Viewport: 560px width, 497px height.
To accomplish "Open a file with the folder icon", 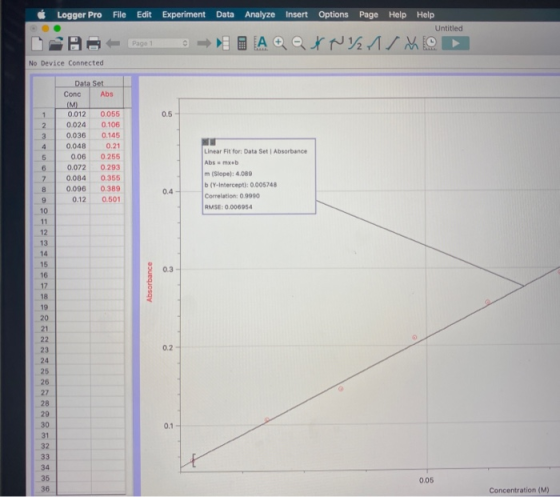I will click(56, 44).
